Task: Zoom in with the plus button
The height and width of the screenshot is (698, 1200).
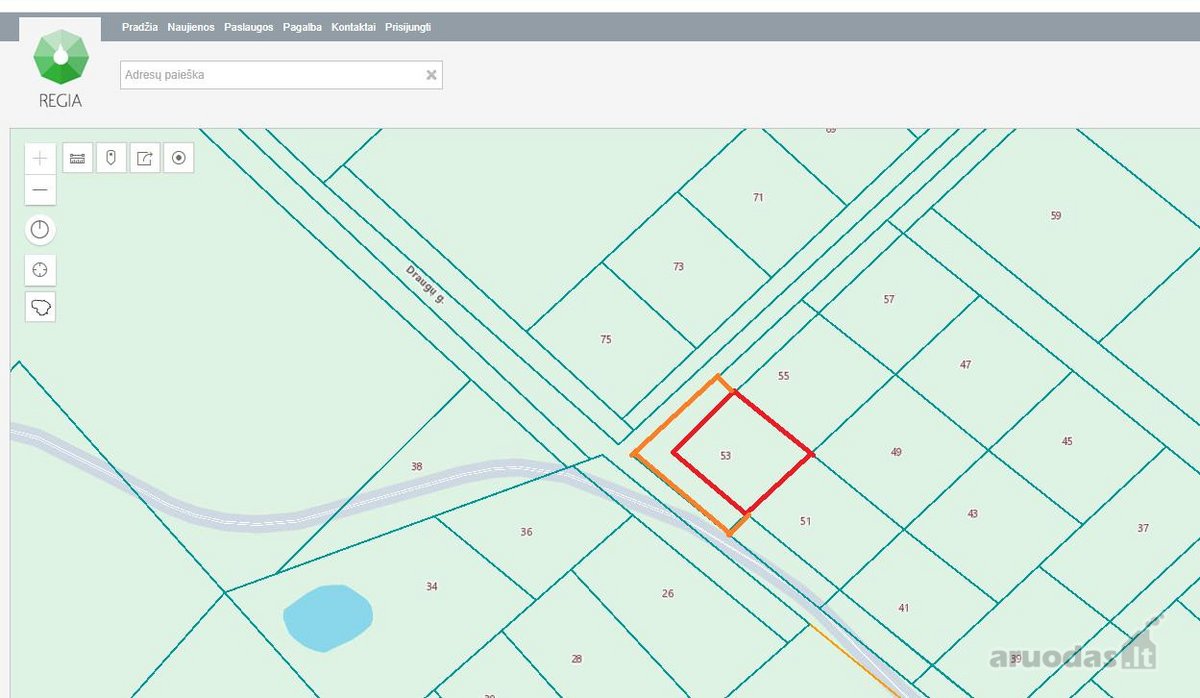Action: (x=40, y=158)
